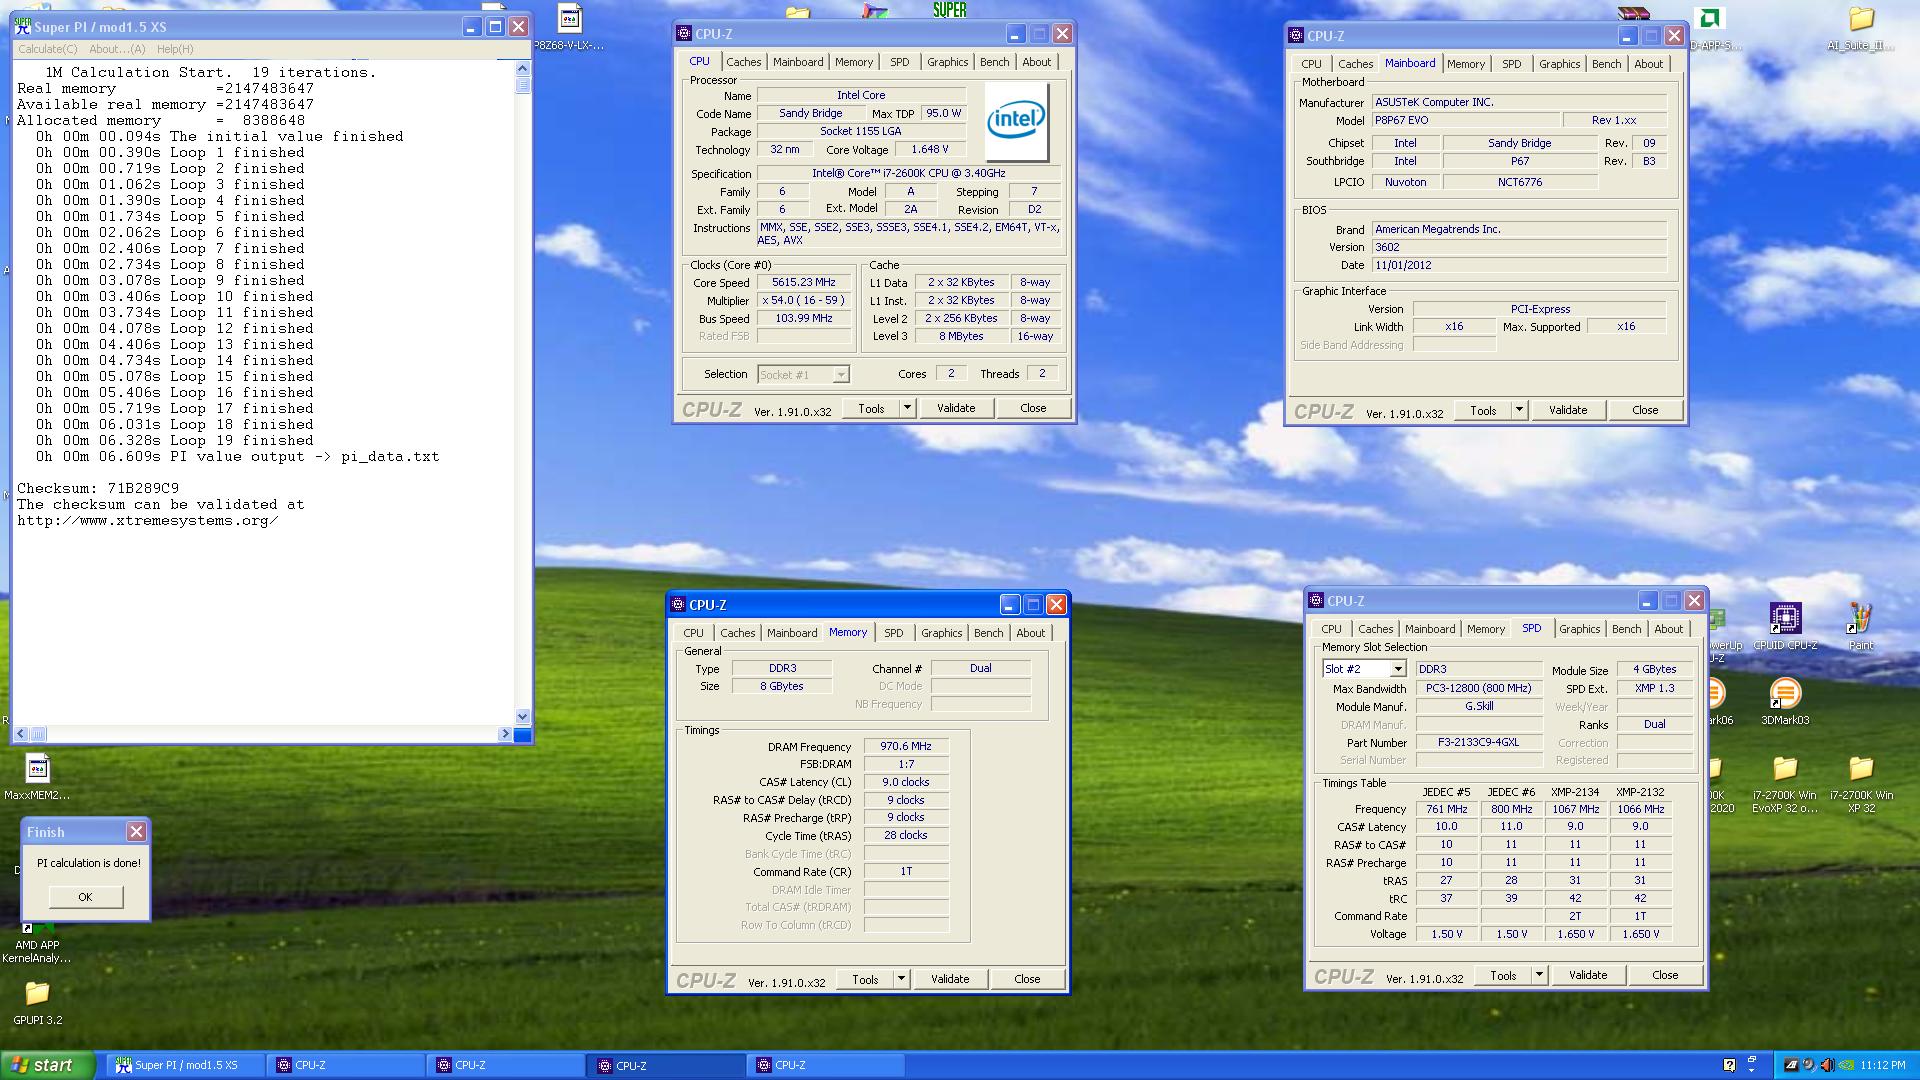Open Caches tab in the CPU-Z CPU window

pyautogui.click(x=743, y=62)
